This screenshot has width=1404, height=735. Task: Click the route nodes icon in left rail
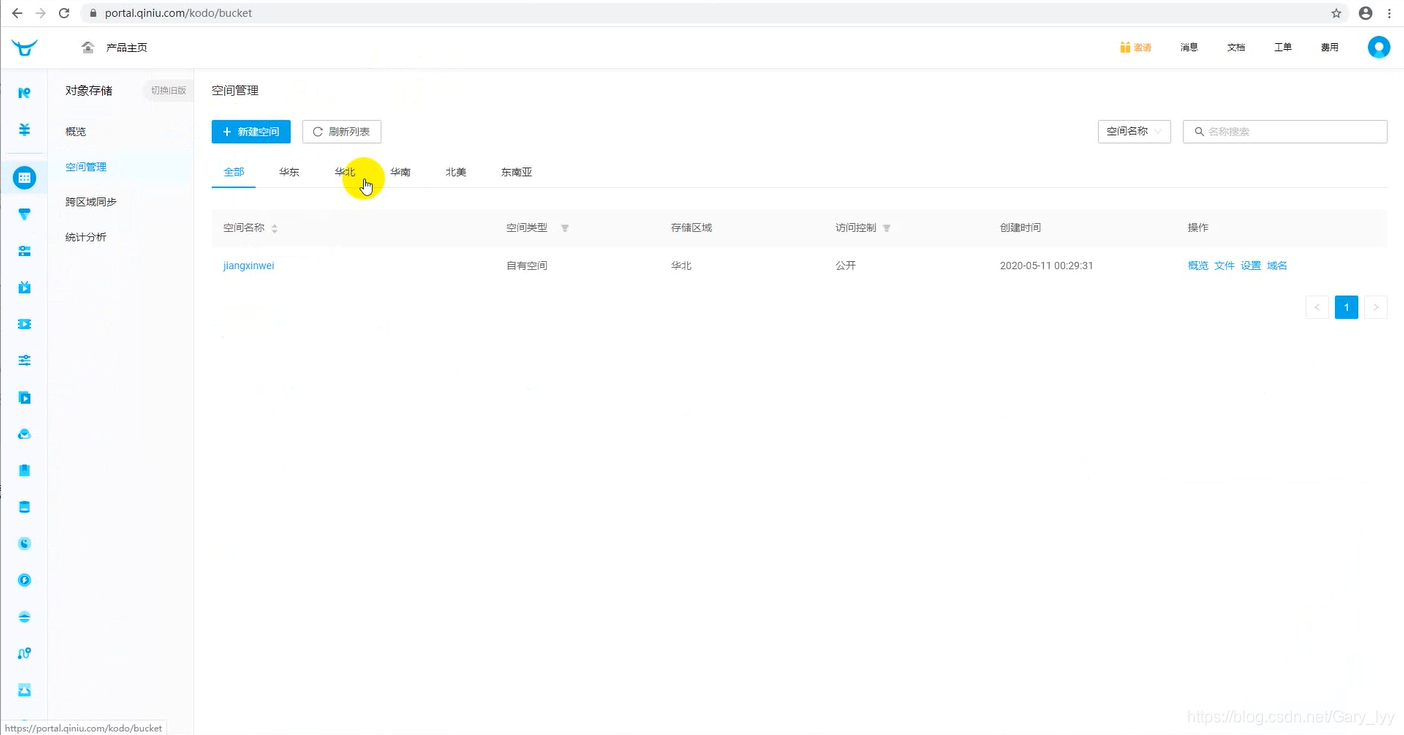25,653
